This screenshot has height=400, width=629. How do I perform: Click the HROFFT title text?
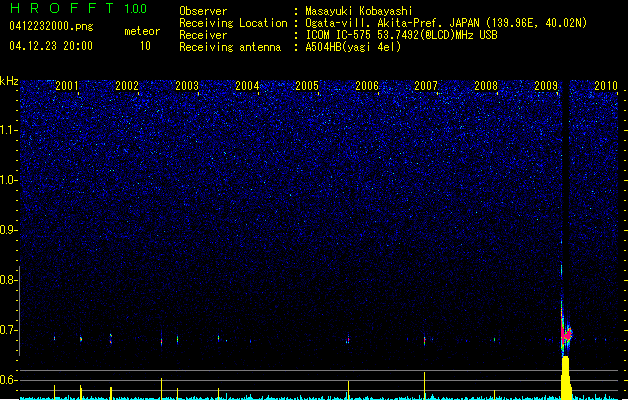tap(62, 8)
